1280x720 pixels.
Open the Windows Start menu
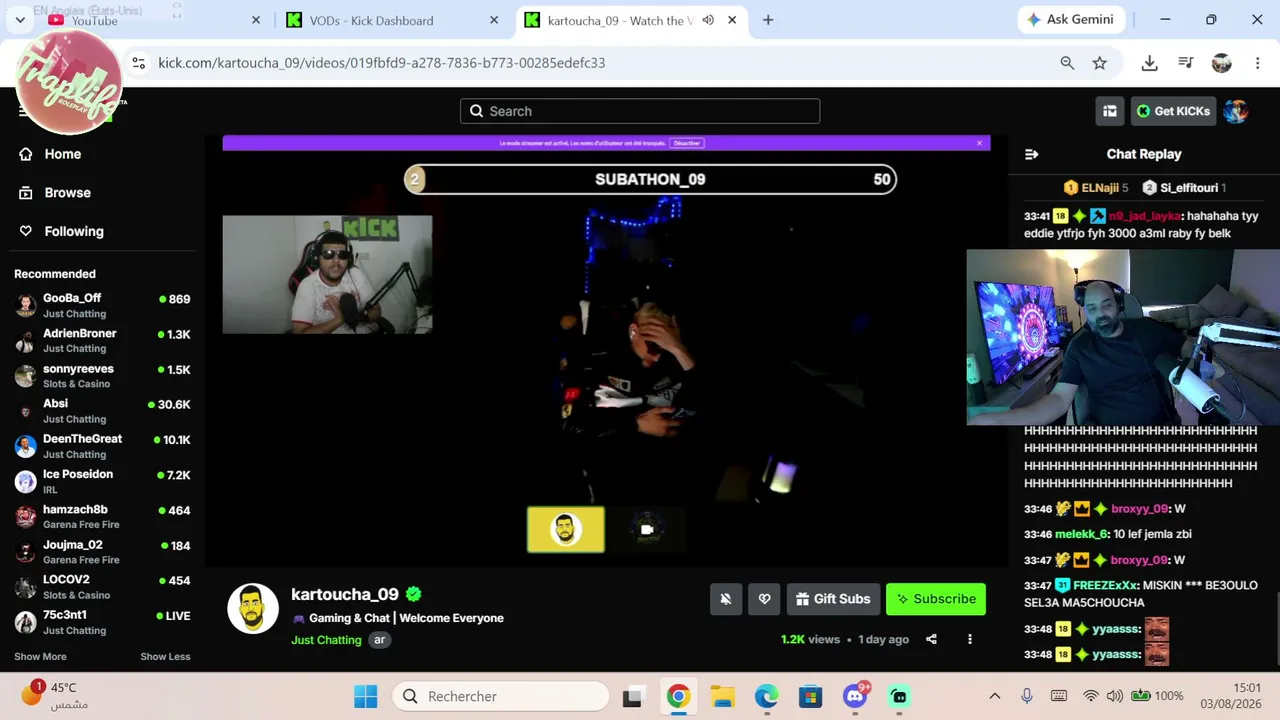(x=366, y=696)
